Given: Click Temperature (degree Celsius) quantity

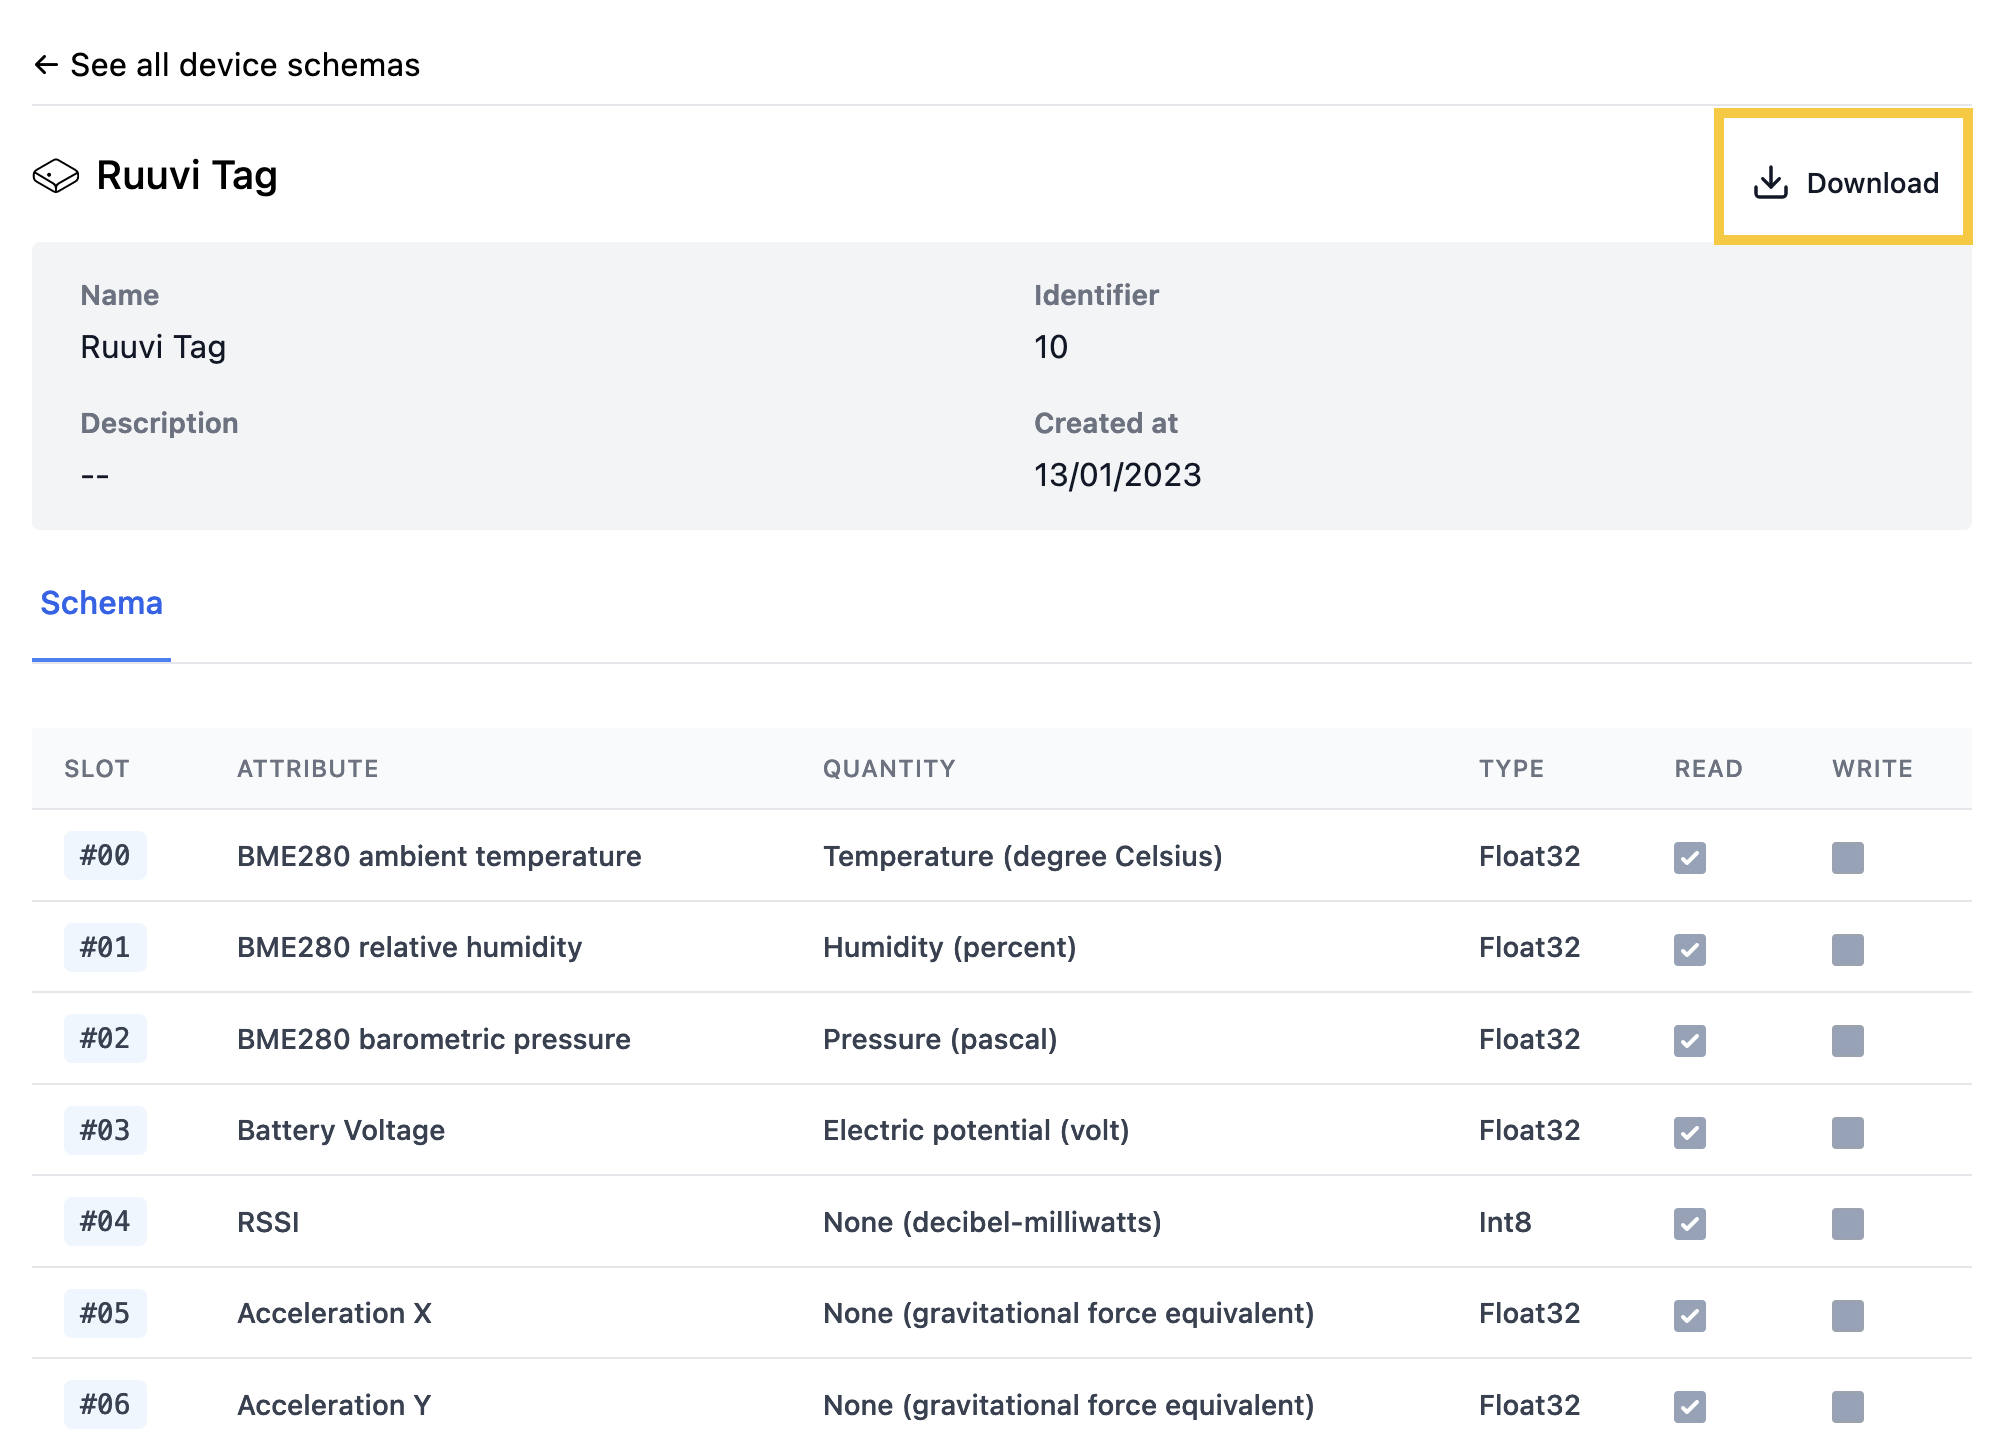Looking at the screenshot, I should click(x=1023, y=856).
